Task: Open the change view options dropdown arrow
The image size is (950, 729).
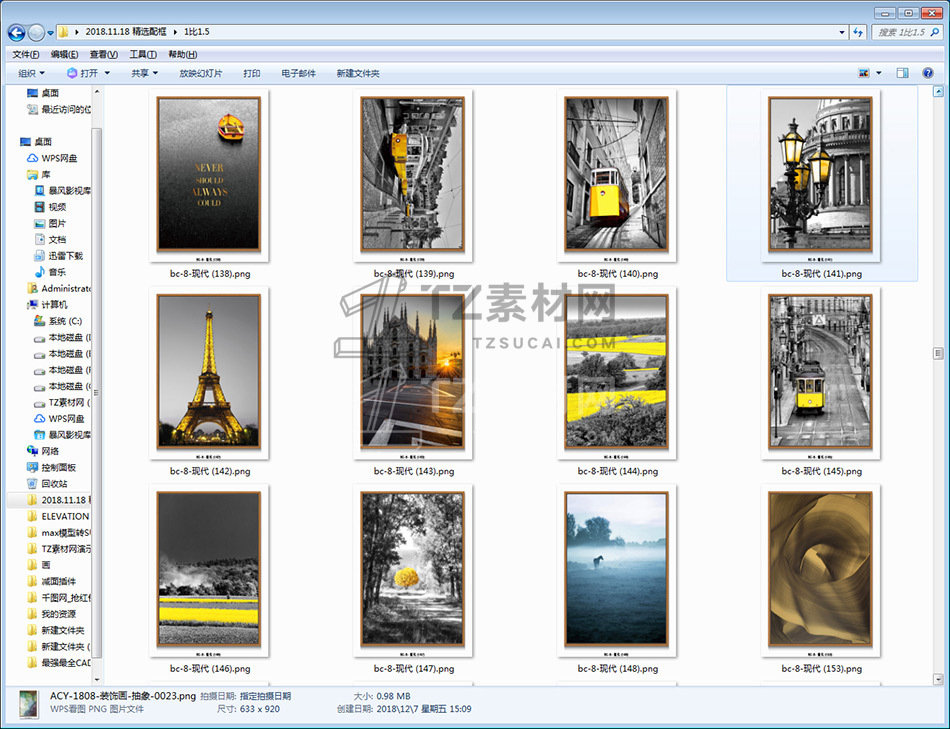Action: click(x=879, y=73)
